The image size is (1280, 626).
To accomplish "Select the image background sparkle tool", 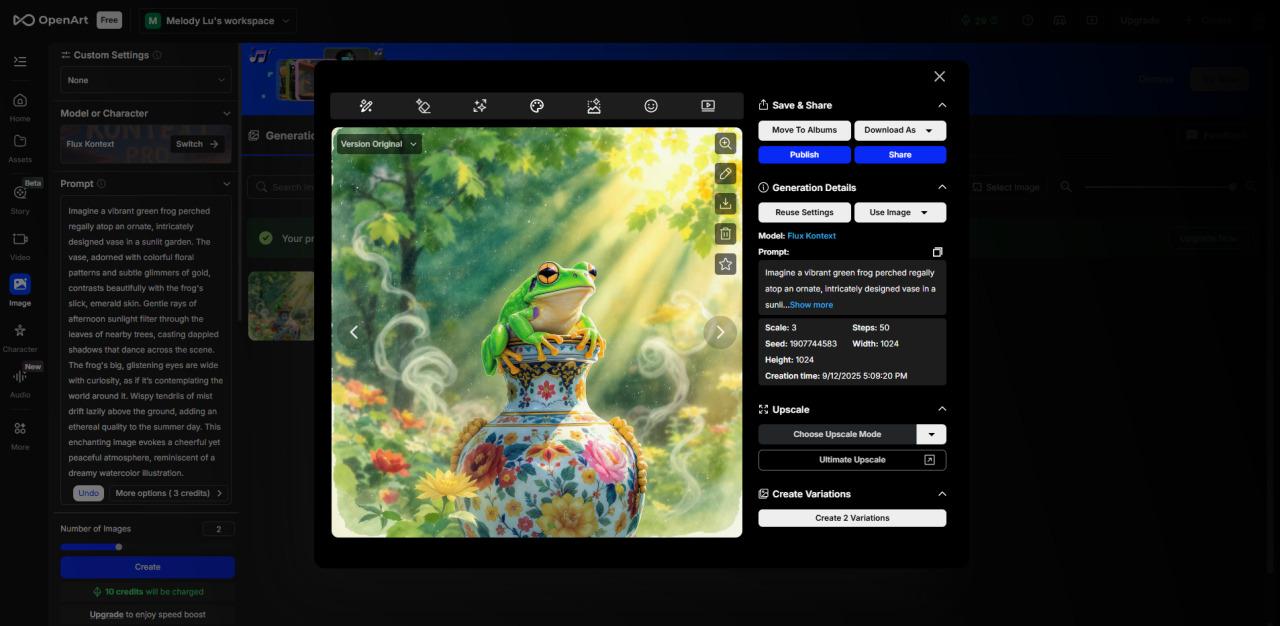I will pos(594,106).
